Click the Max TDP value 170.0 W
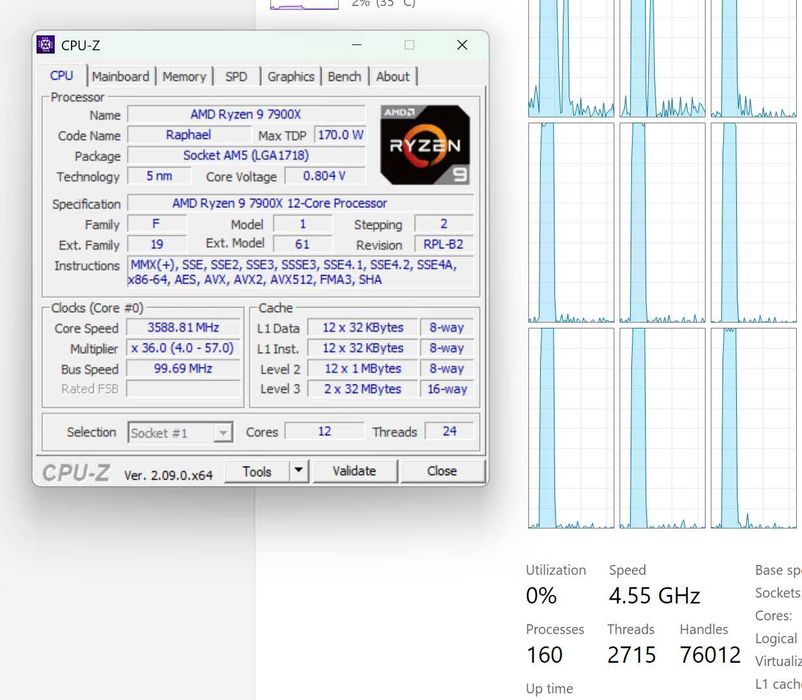This screenshot has height=700, width=802. [x=340, y=135]
